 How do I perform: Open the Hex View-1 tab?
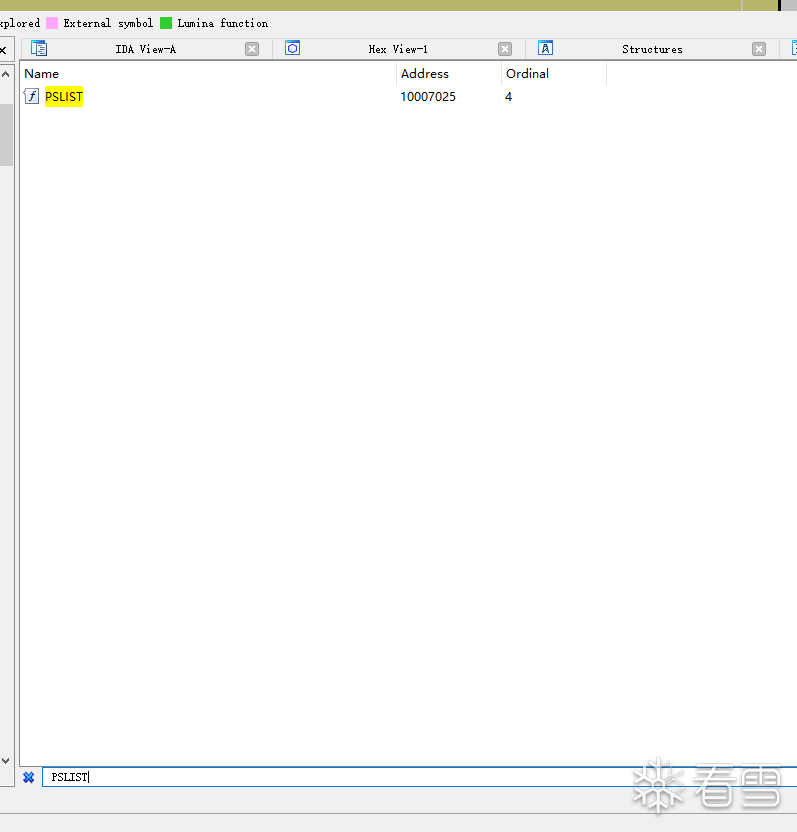[x=398, y=49]
